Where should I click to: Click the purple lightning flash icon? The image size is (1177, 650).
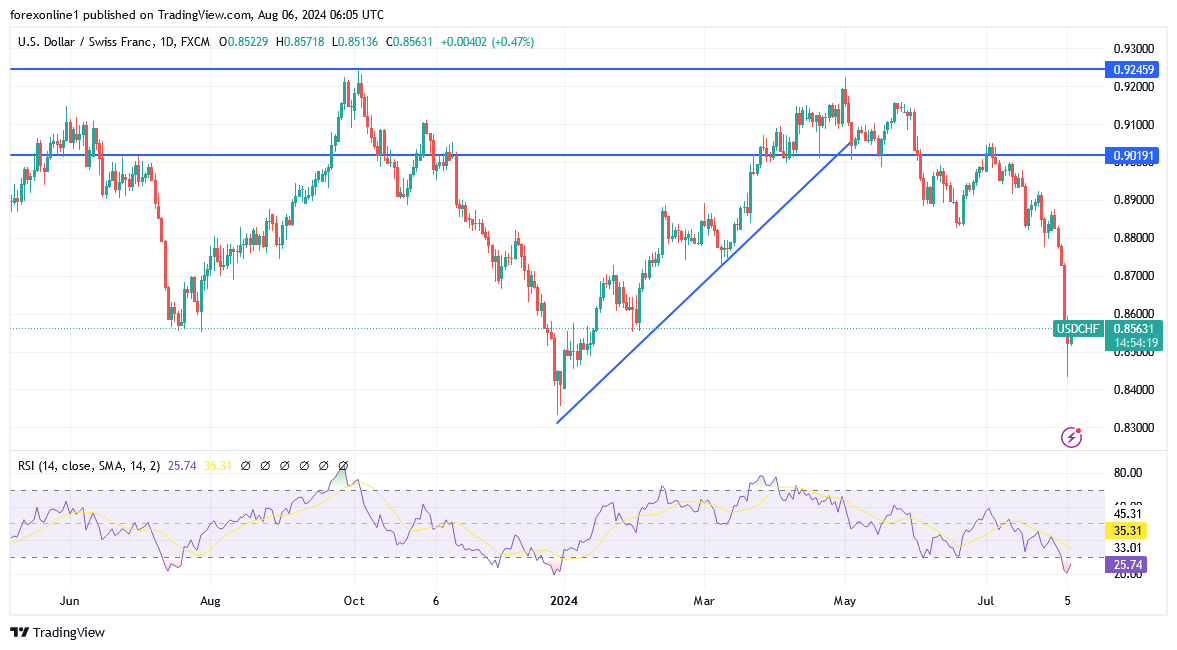(1071, 437)
